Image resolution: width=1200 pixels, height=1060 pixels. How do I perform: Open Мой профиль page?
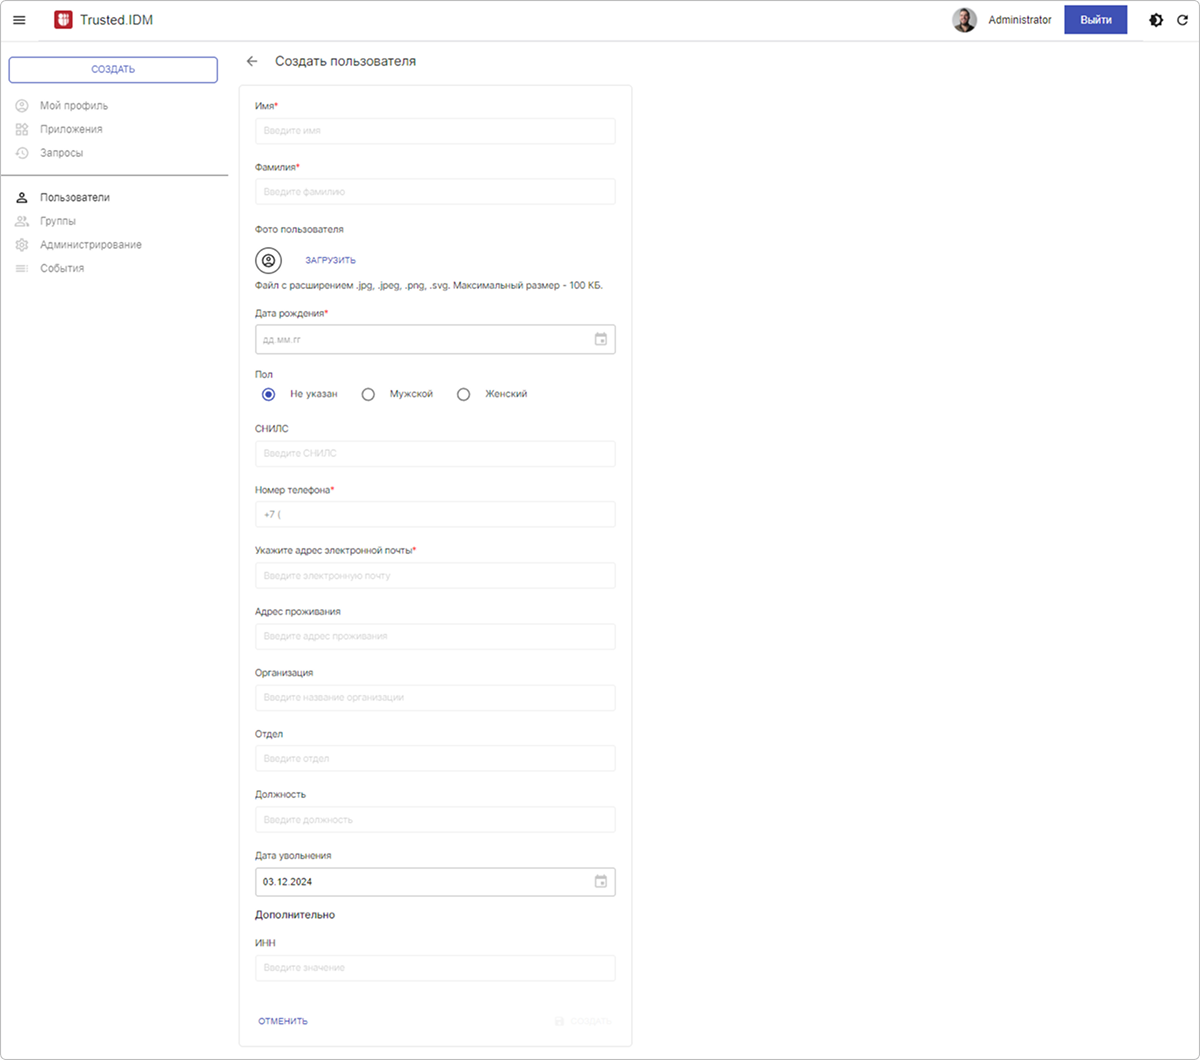74,105
